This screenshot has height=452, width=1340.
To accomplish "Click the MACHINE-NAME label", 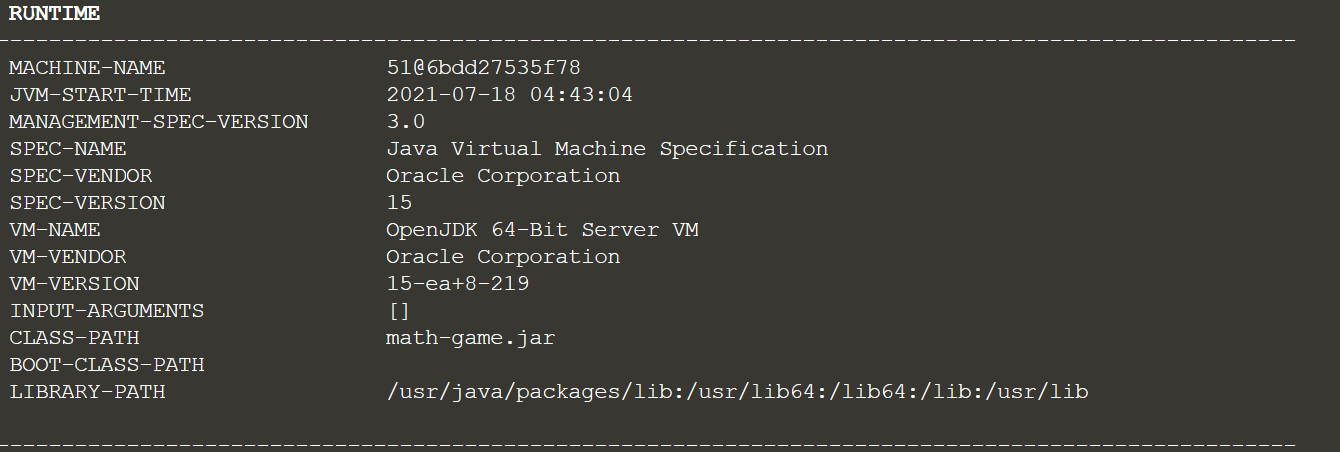I will (87, 68).
